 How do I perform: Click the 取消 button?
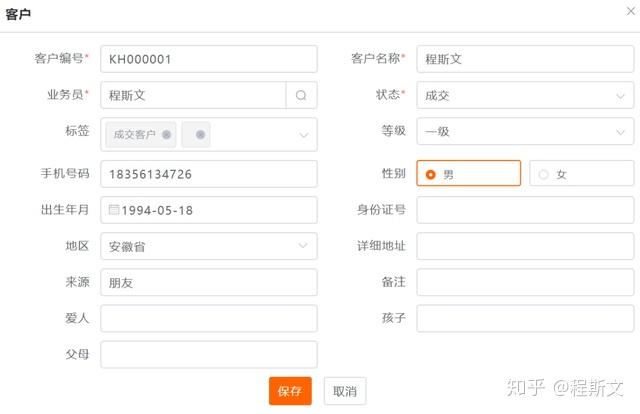(x=345, y=391)
